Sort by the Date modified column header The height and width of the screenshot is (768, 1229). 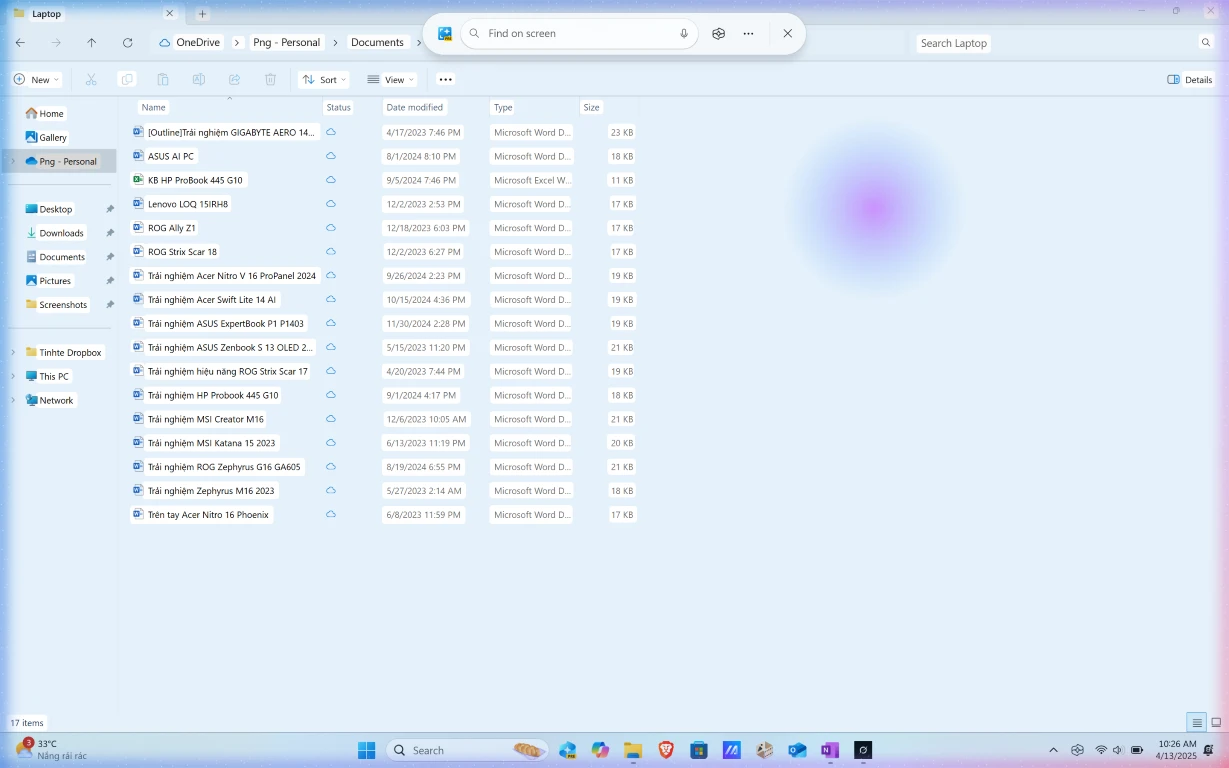414,107
